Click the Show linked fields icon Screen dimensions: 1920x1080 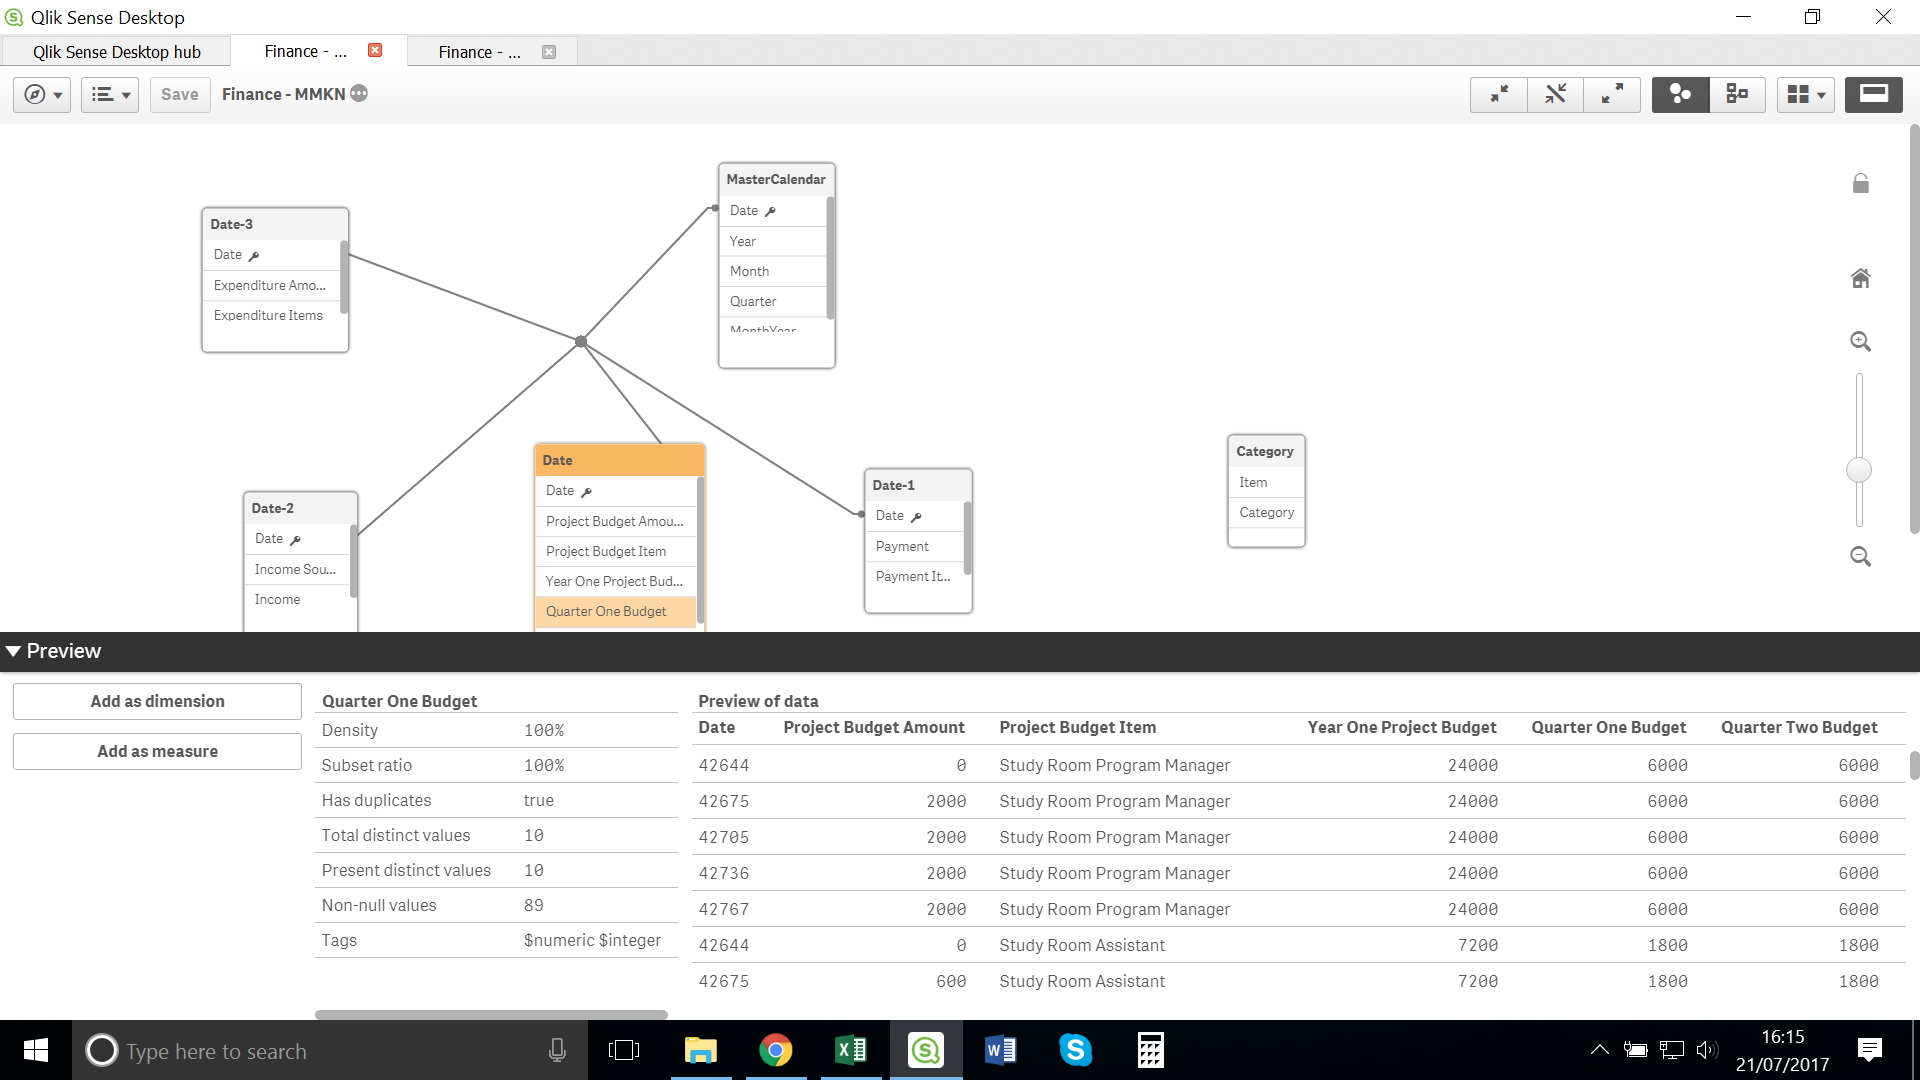(1555, 94)
